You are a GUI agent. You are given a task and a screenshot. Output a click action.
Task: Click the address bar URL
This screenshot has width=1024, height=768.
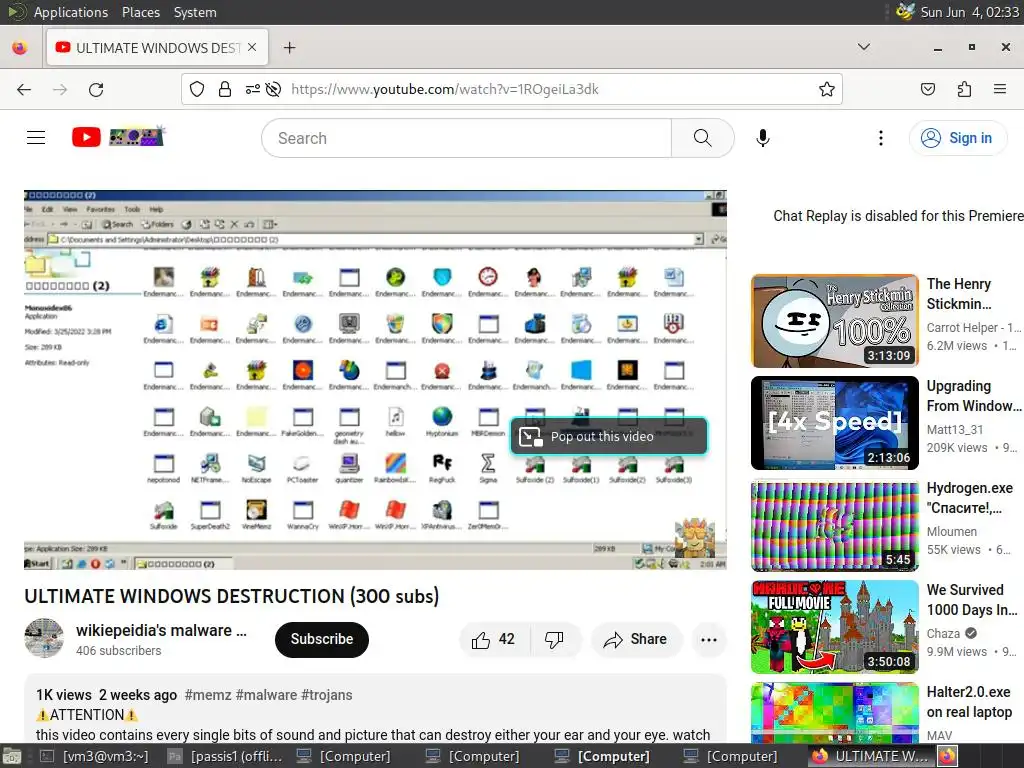445,89
